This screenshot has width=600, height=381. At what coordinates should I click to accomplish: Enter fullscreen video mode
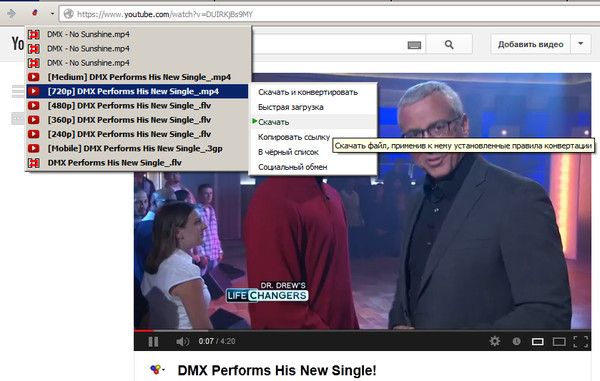tap(580, 341)
